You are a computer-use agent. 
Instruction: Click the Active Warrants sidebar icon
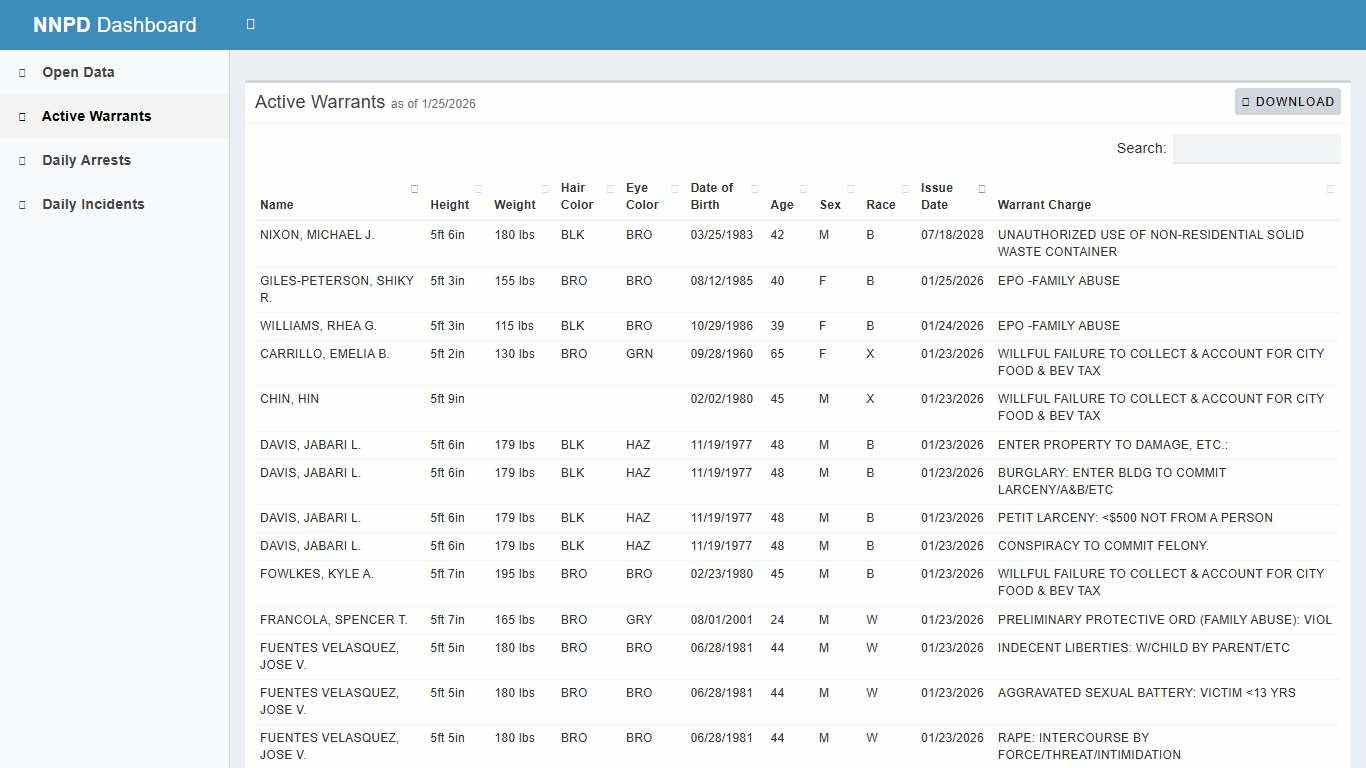pyautogui.click(x=20, y=116)
